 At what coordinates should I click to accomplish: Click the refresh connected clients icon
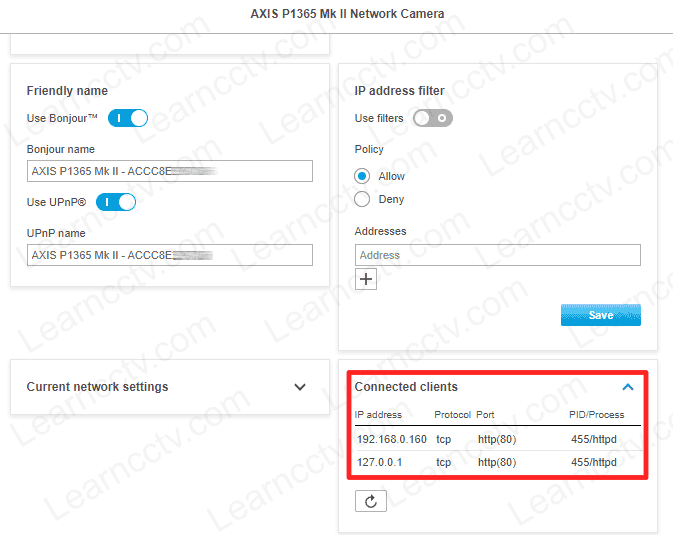coord(370,501)
